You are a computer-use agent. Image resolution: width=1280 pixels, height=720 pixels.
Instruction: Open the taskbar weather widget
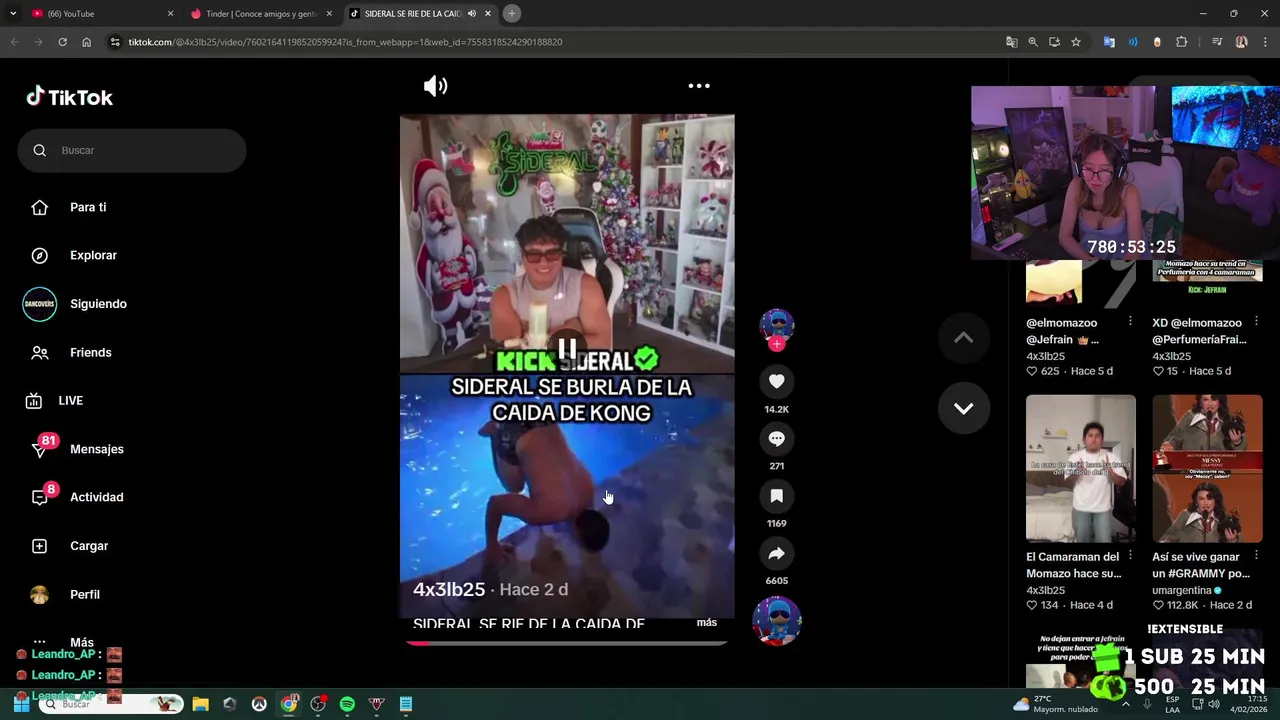point(1055,704)
